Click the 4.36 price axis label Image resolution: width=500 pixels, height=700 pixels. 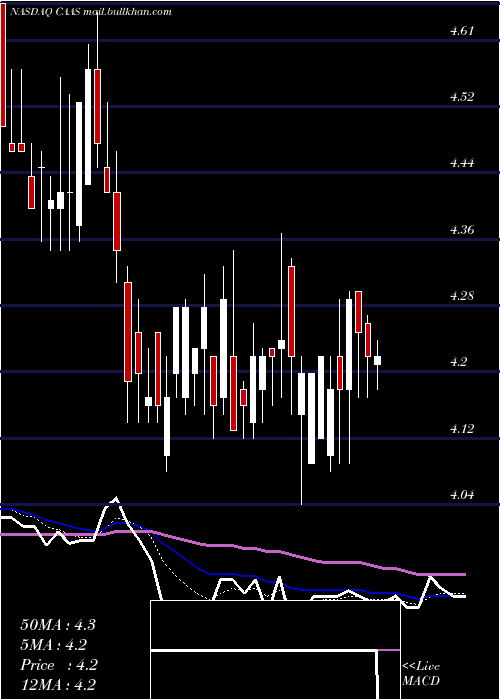point(462,229)
